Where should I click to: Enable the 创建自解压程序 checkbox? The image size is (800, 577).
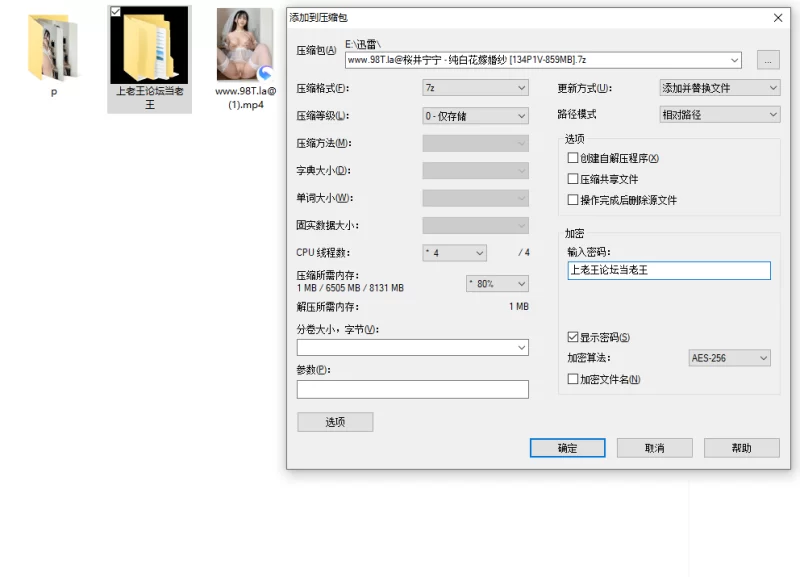click(x=573, y=158)
